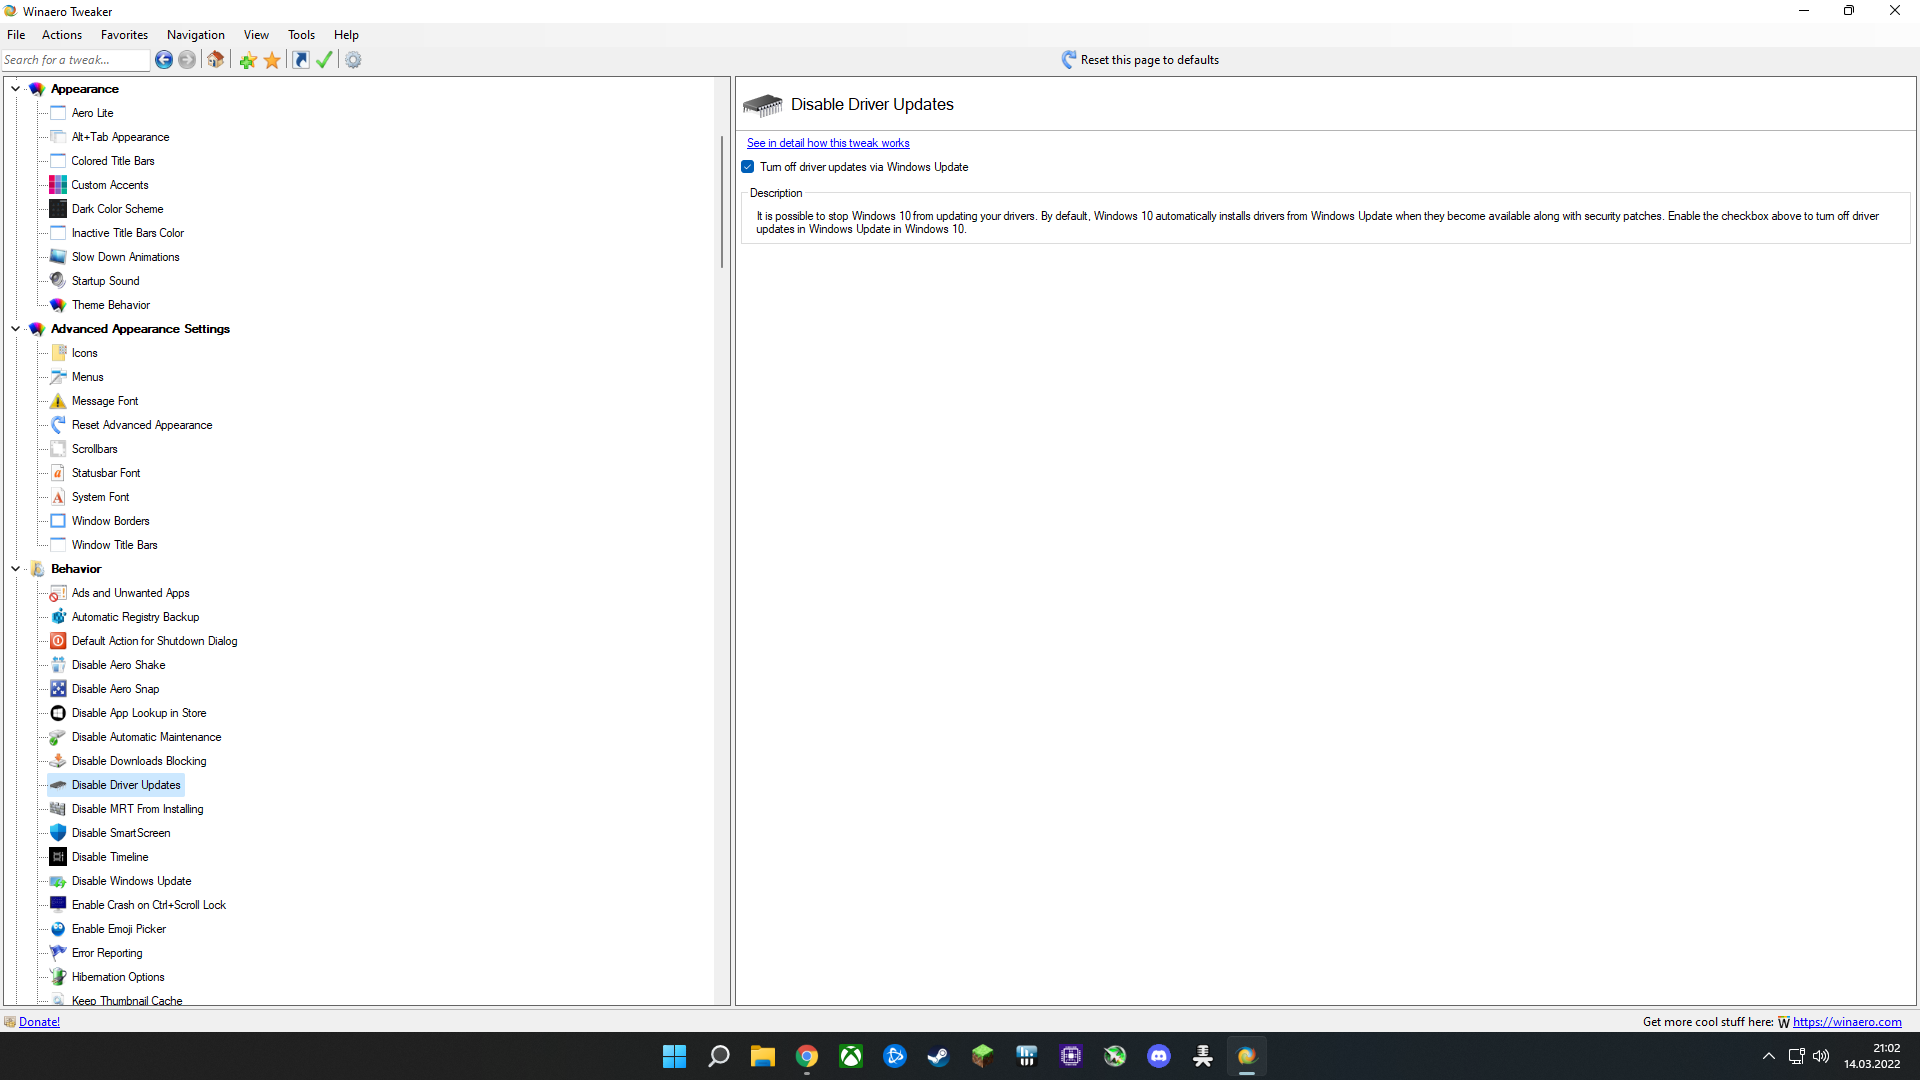Uncheck Turn off driver updates via Windows Update
This screenshot has height=1080, width=1920.
coord(748,167)
